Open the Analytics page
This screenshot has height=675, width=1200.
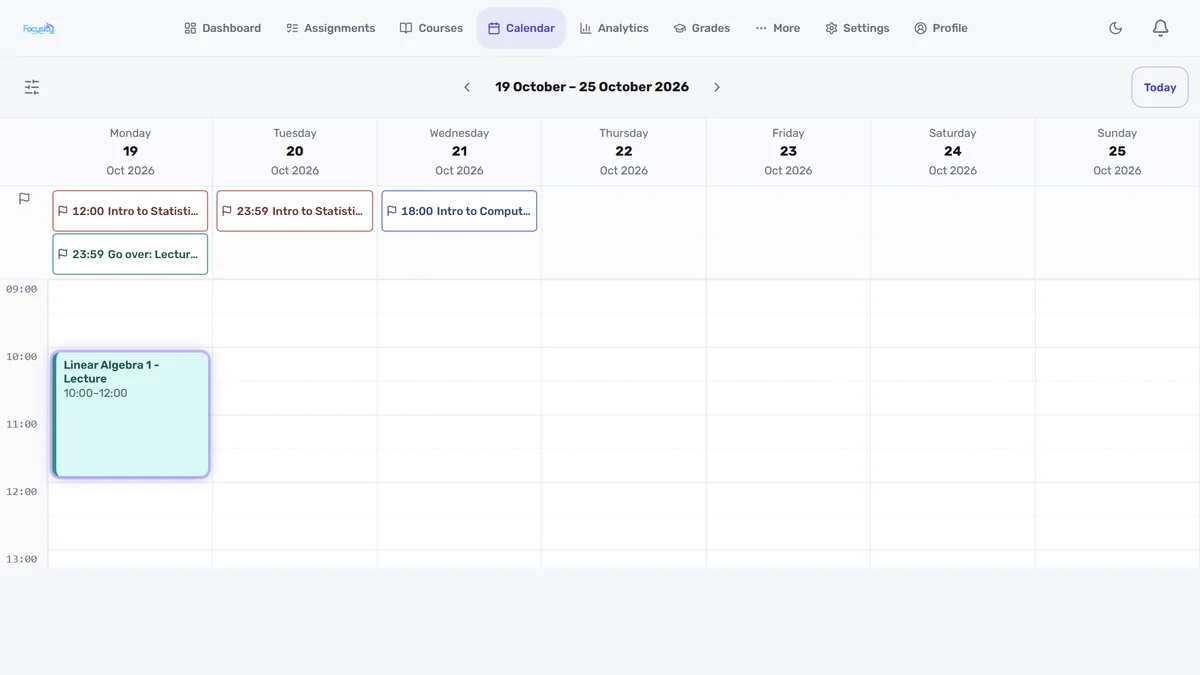(x=614, y=28)
